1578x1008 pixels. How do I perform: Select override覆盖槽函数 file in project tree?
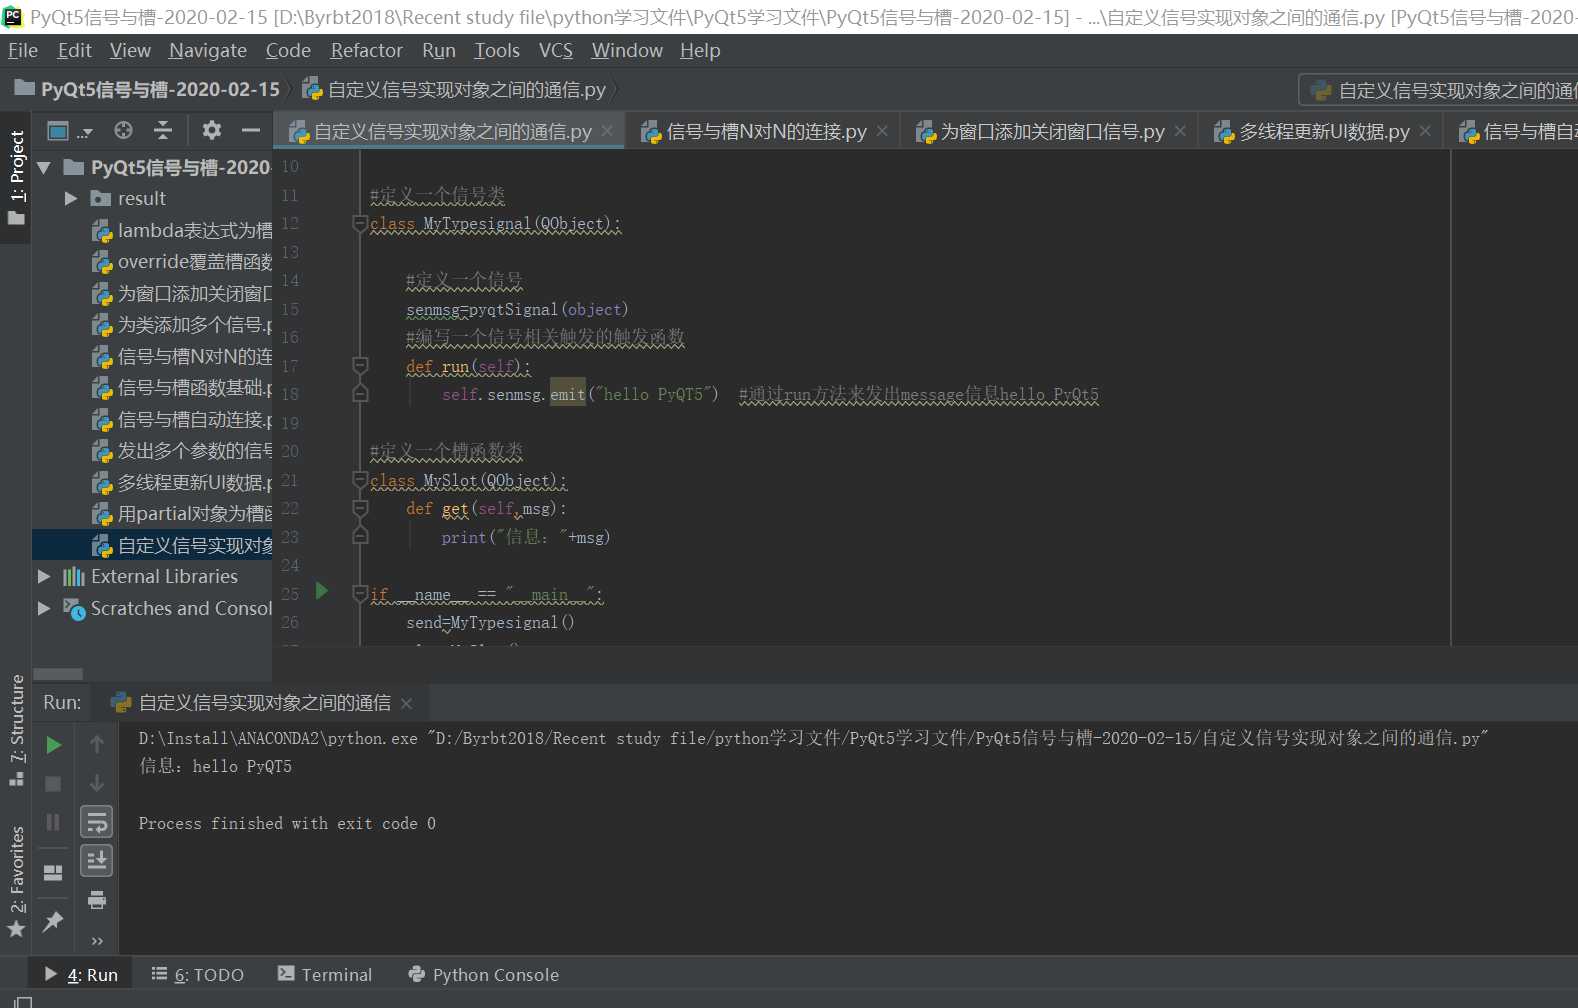(x=182, y=262)
